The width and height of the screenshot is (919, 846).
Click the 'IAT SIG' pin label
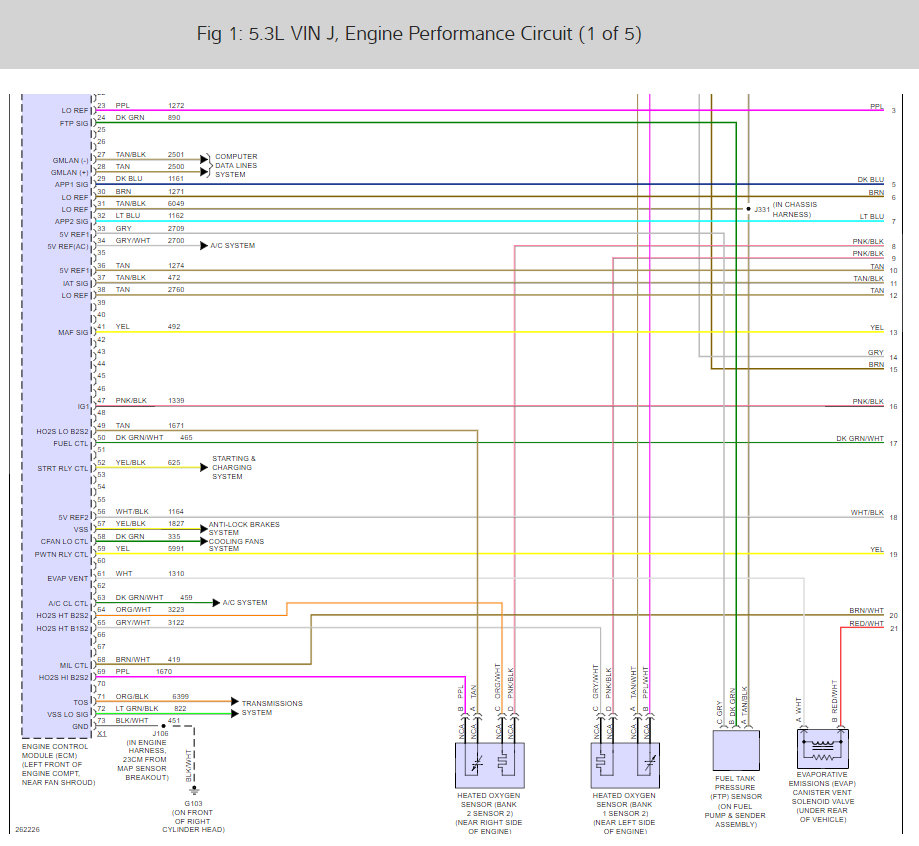(76, 283)
